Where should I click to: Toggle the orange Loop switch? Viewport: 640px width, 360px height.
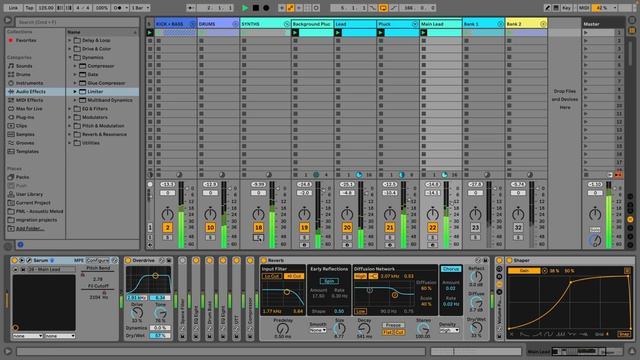pos(383,8)
